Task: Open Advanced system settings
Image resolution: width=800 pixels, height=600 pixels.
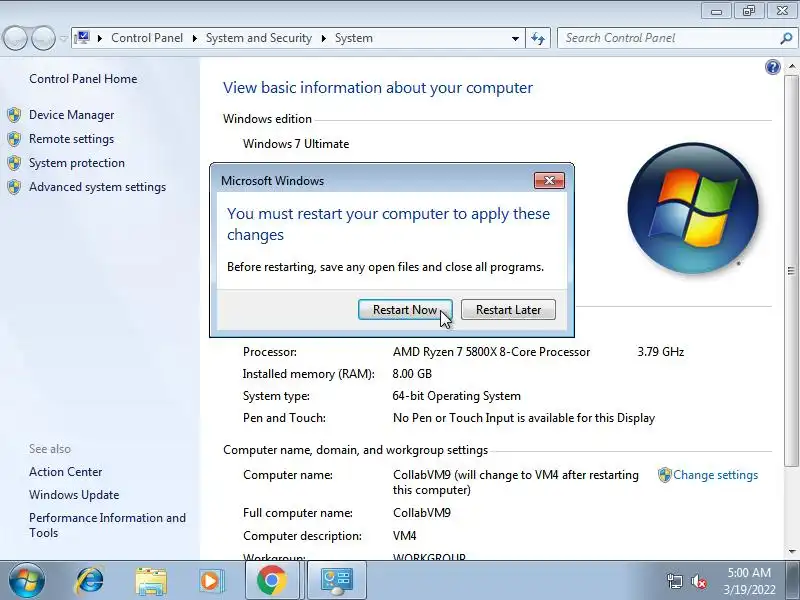Action: point(97,187)
